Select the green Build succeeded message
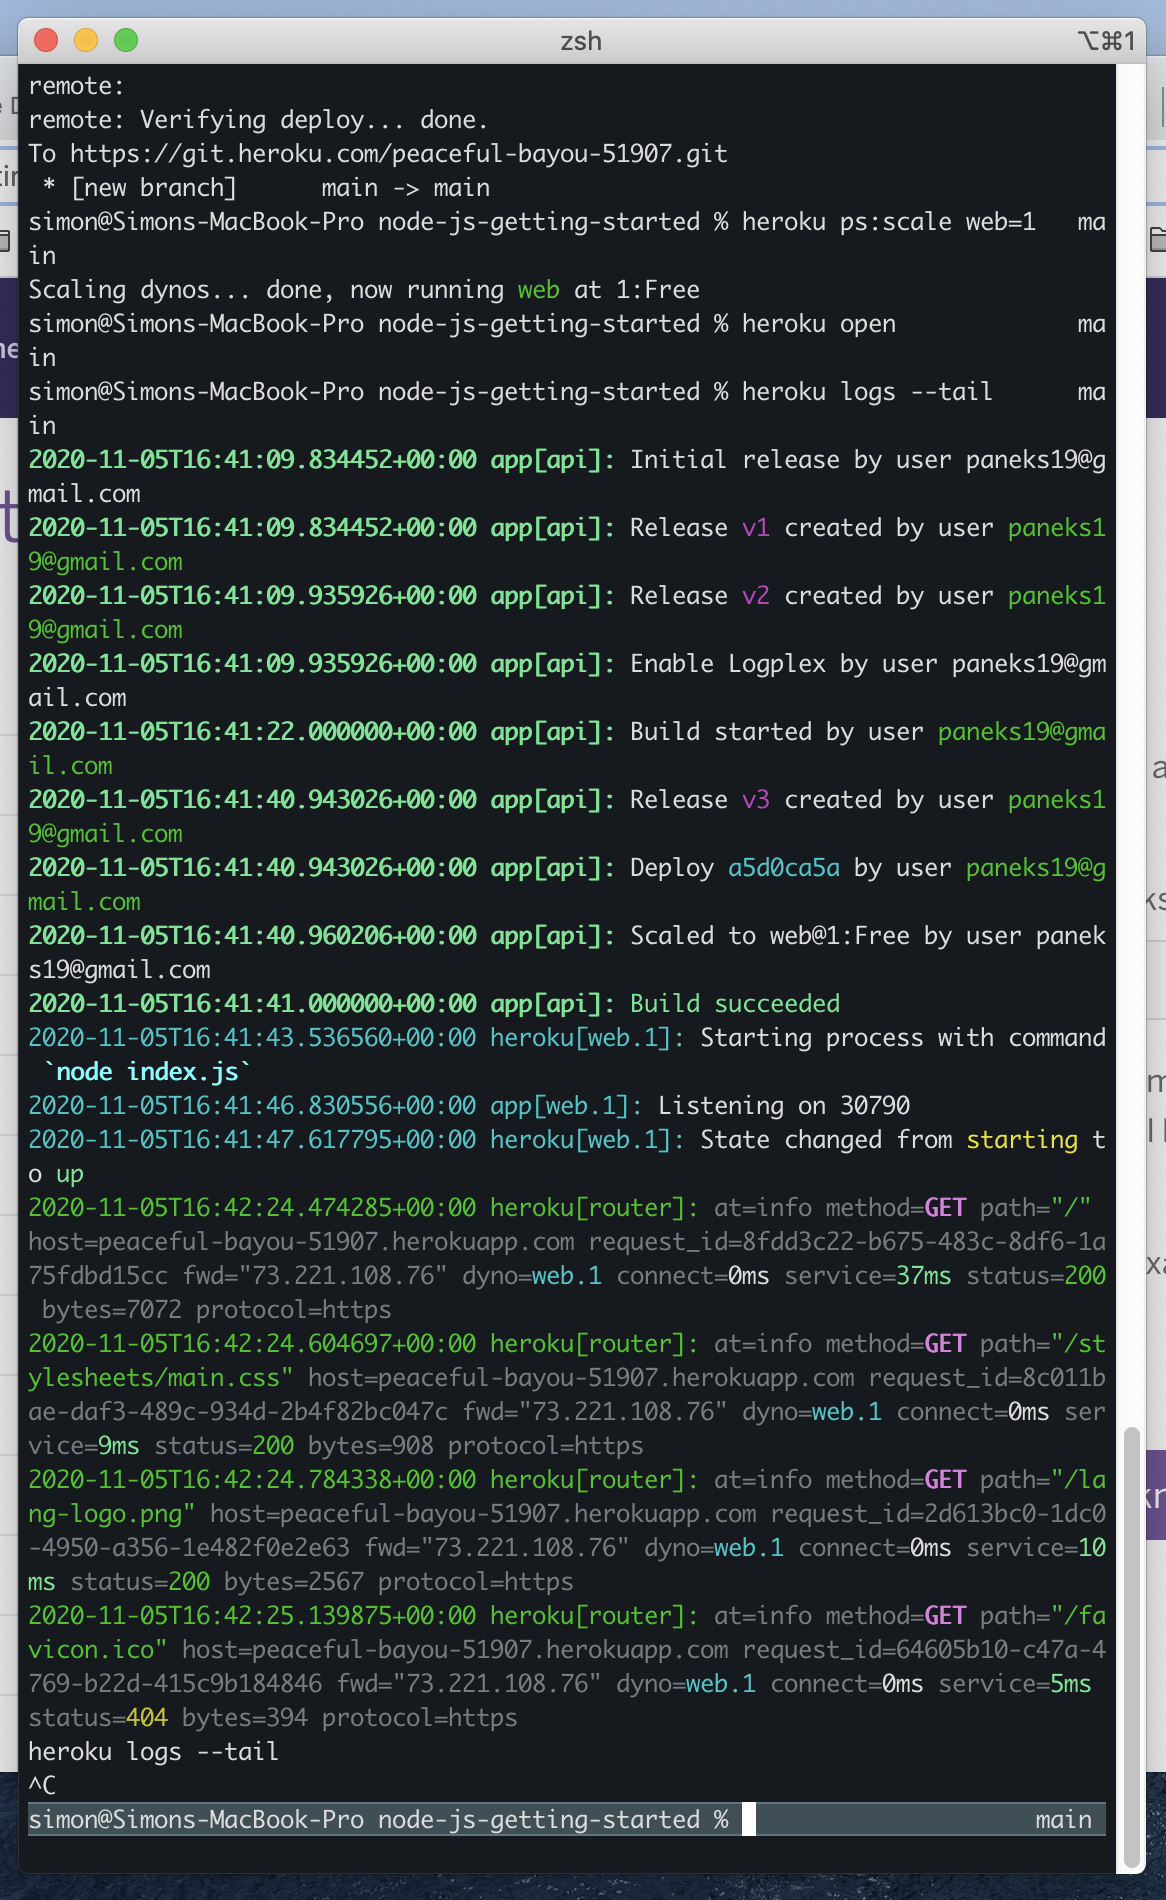The height and width of the screenshot is (1900, 1166). 735,1004
